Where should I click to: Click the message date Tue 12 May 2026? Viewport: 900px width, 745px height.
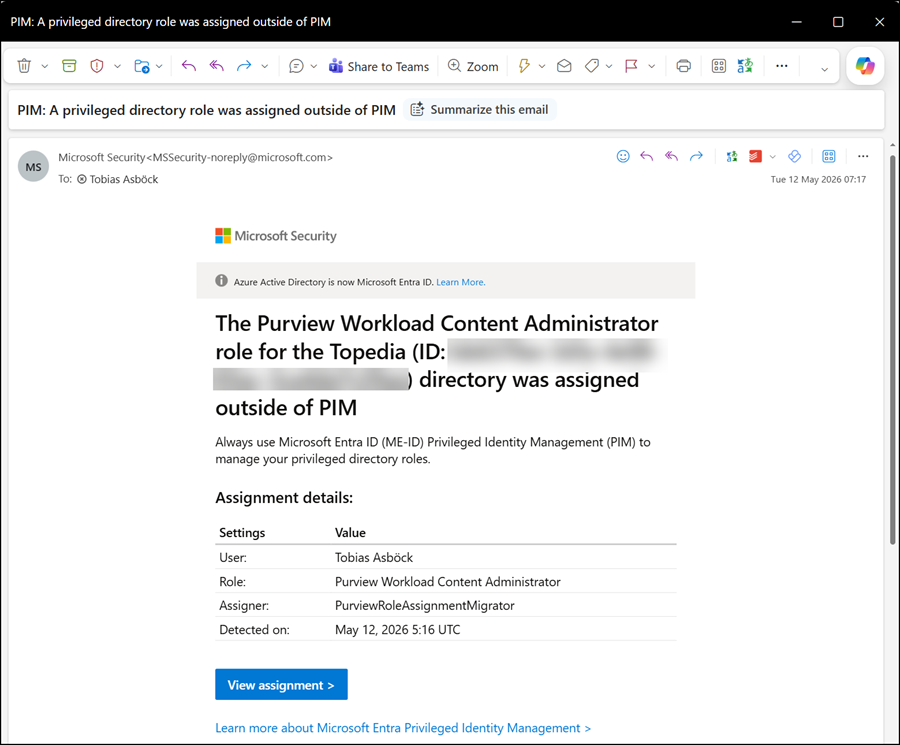[818, 180]
